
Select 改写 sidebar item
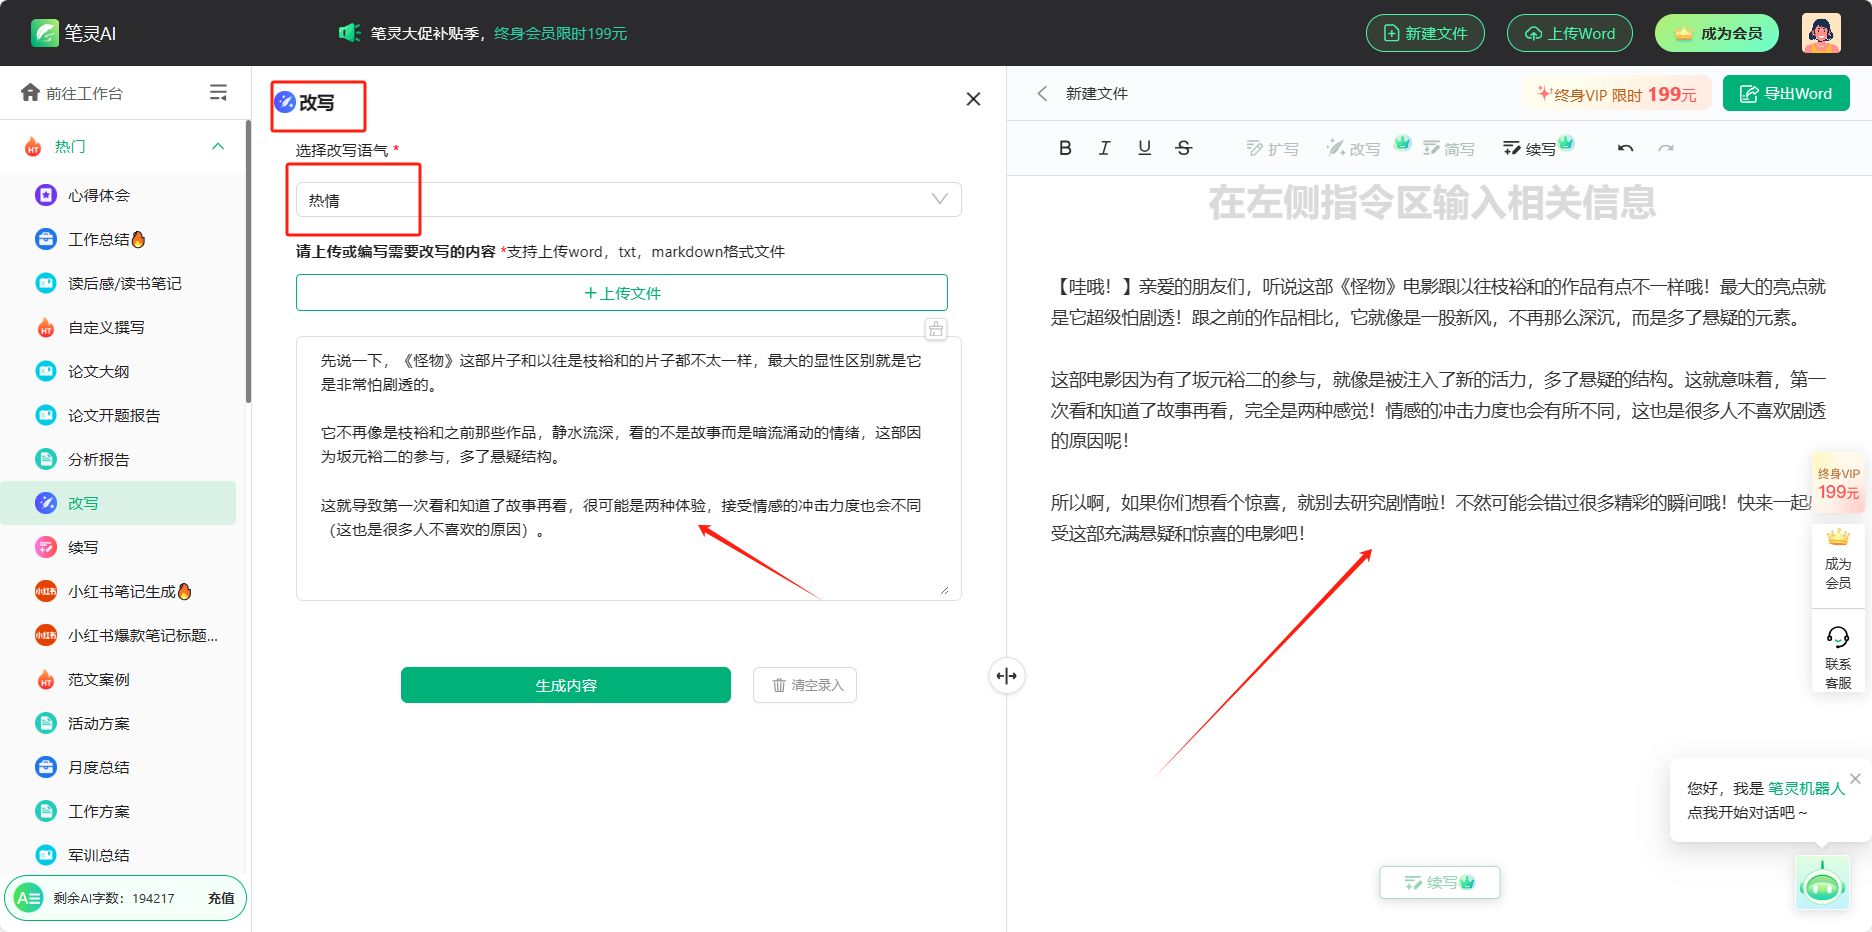118,503
